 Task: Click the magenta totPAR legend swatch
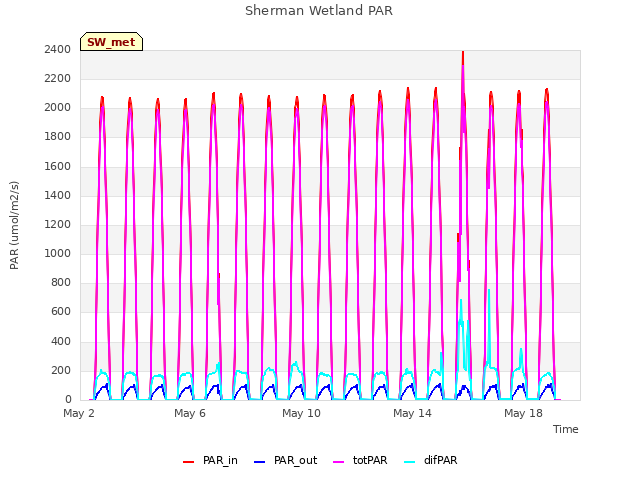[338, 462]
